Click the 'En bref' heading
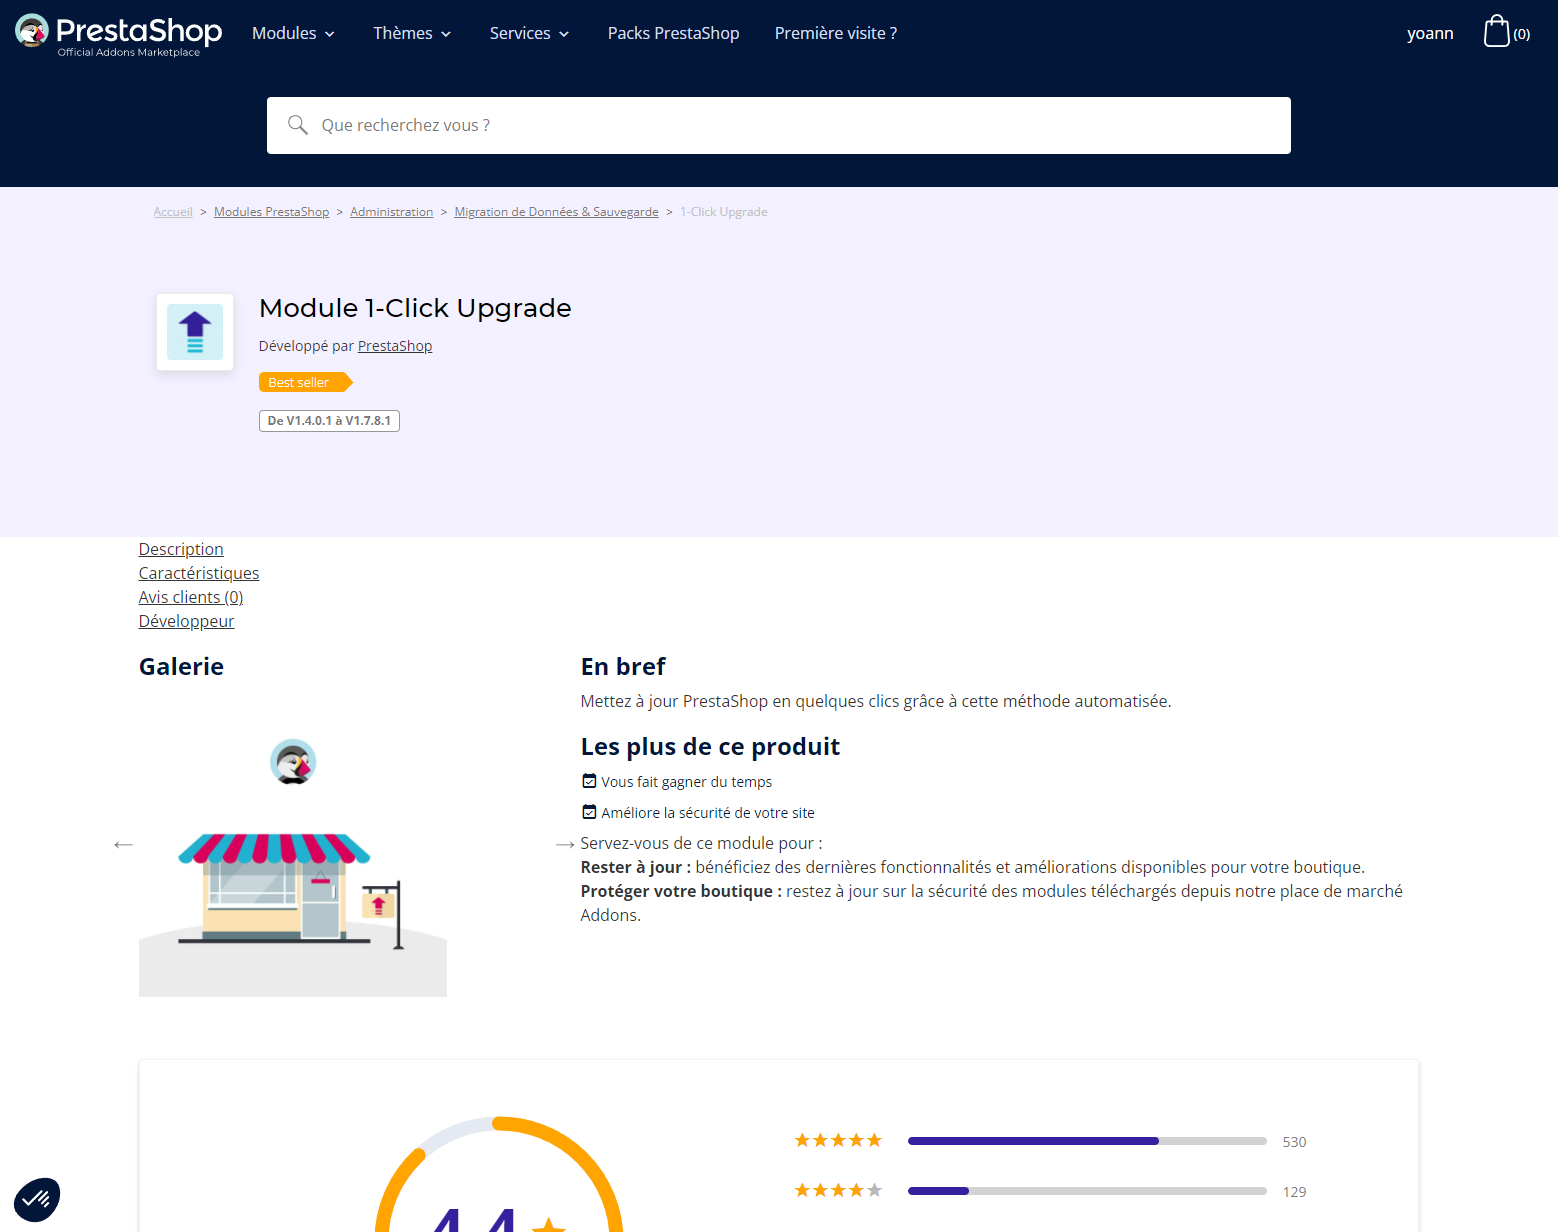The width and height of the screenshot is (1558, 1232). [x=623, y=667]
